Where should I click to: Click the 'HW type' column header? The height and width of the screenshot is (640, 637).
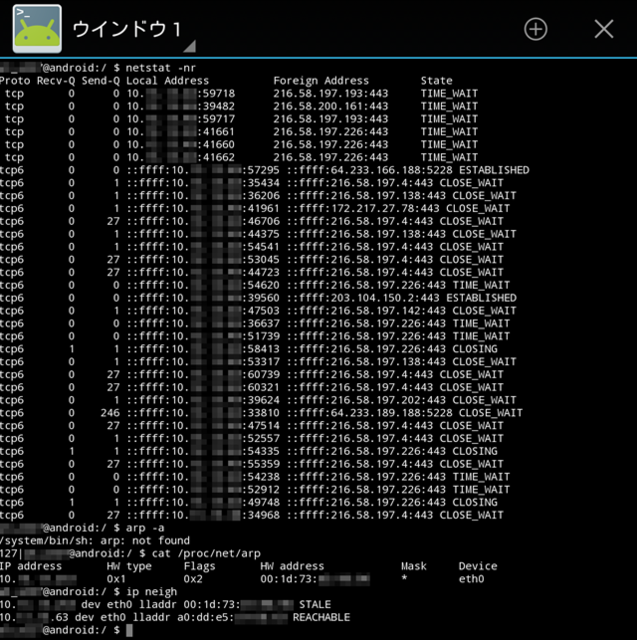coord(129,566)
